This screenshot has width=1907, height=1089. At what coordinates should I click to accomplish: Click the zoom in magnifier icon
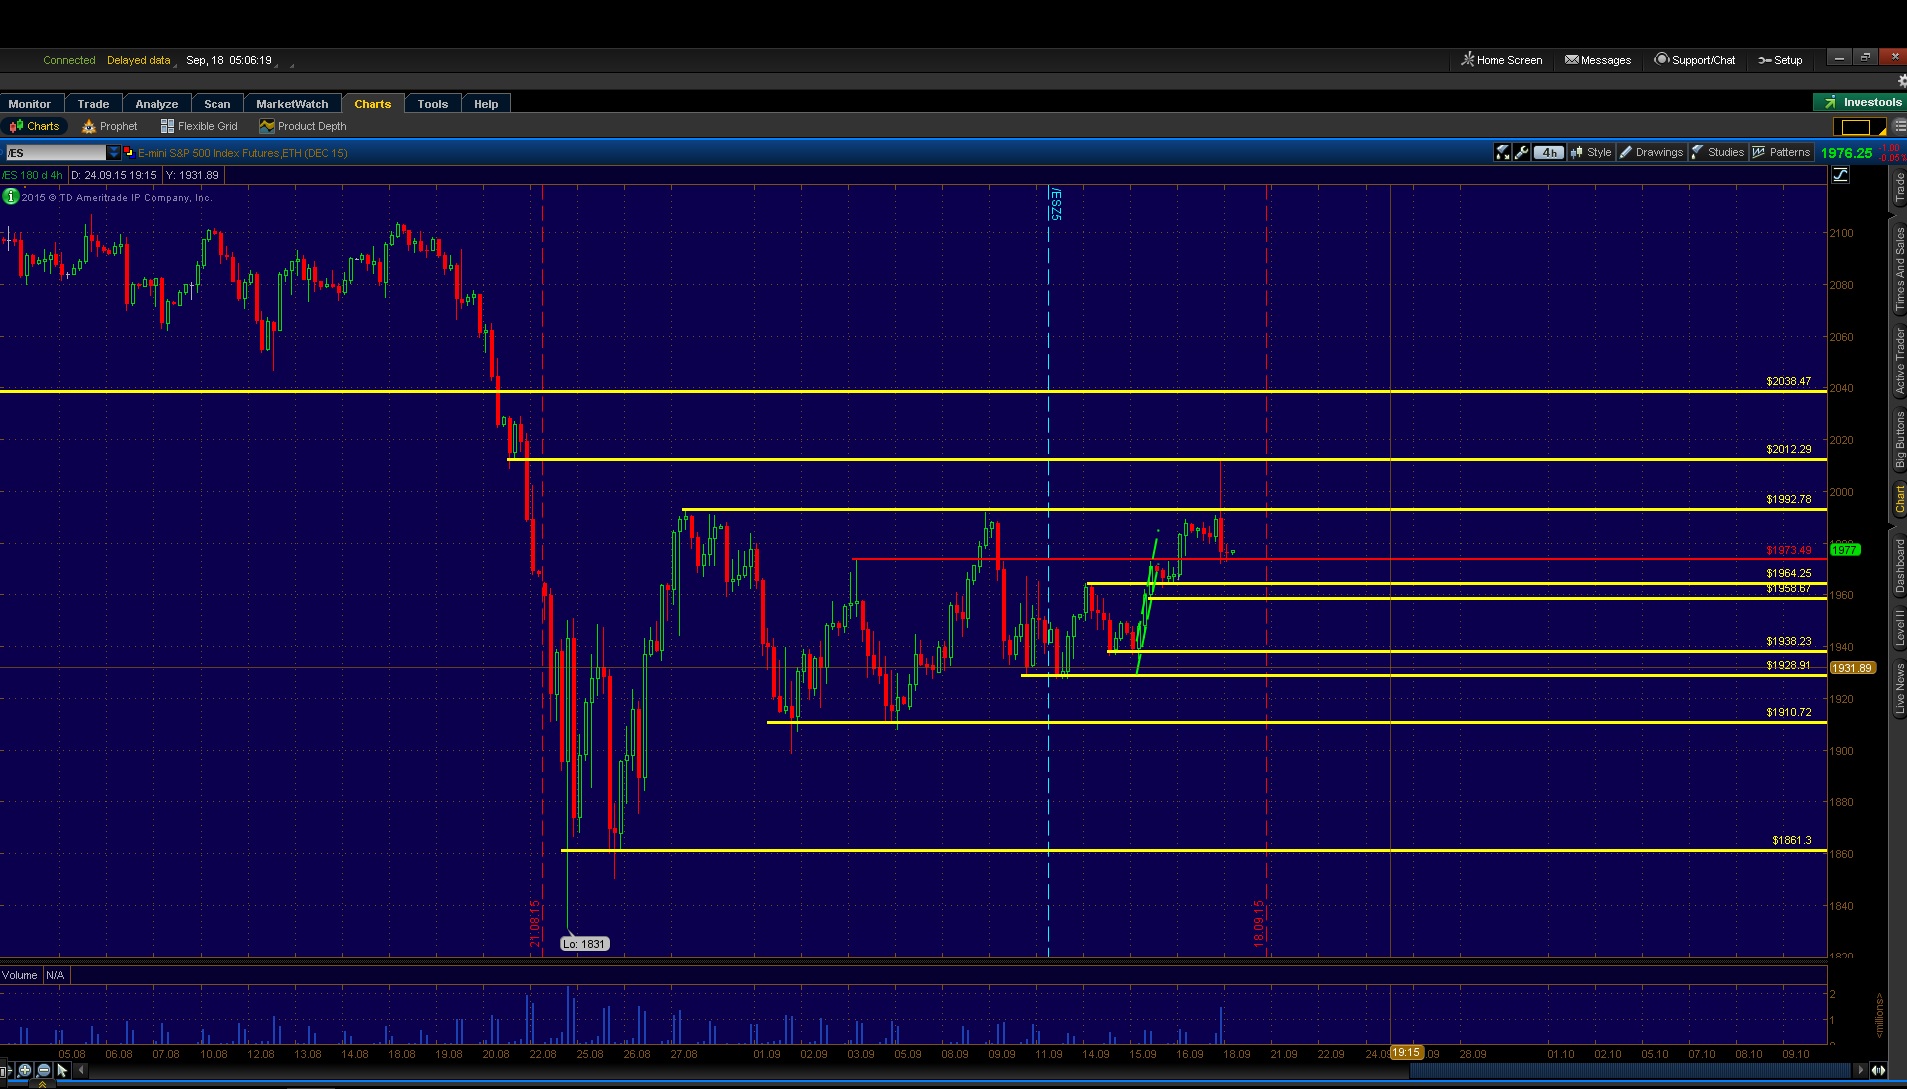(x=25, y=1070)
